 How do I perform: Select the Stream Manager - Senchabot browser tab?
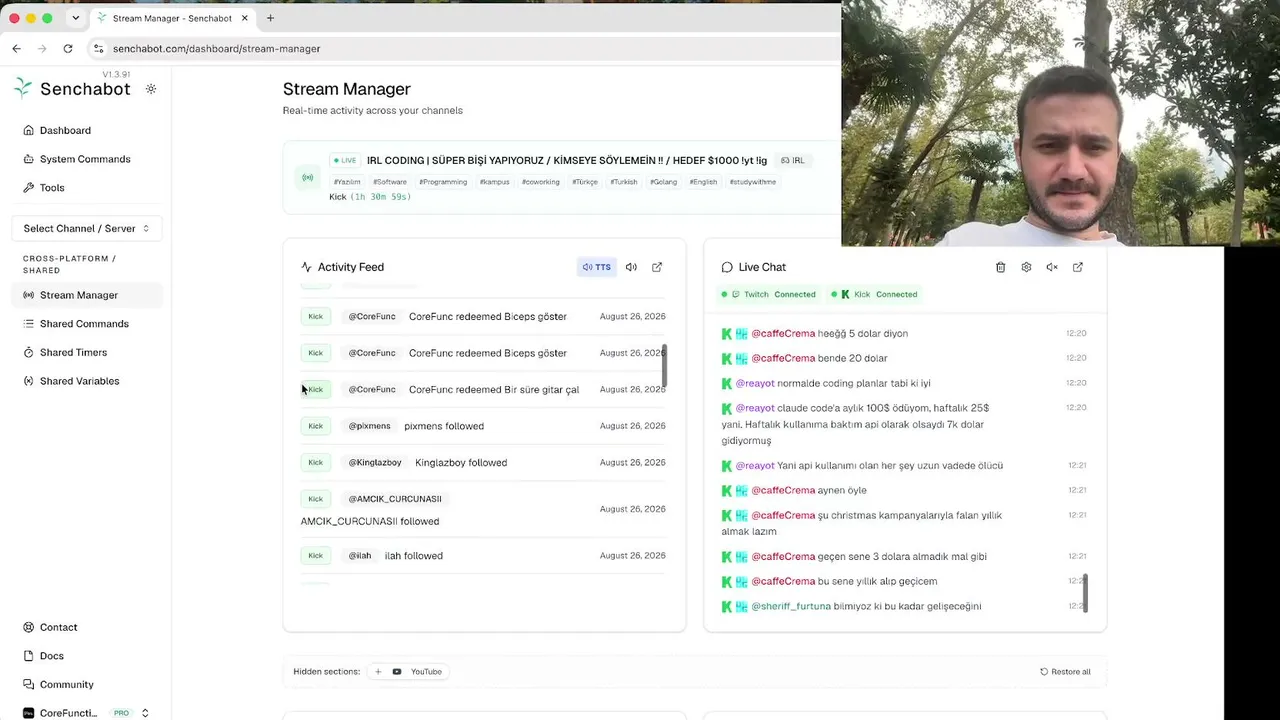coord(172,18)
